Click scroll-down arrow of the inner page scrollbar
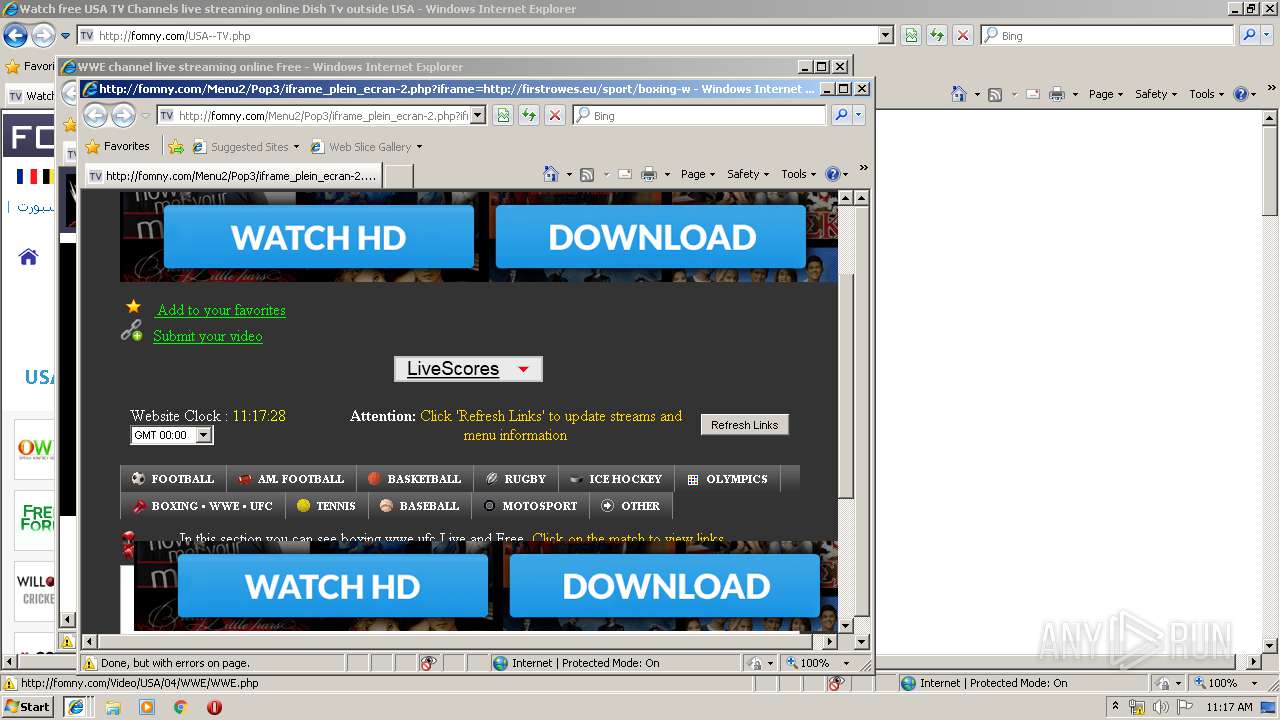 (x=846, y=626)
